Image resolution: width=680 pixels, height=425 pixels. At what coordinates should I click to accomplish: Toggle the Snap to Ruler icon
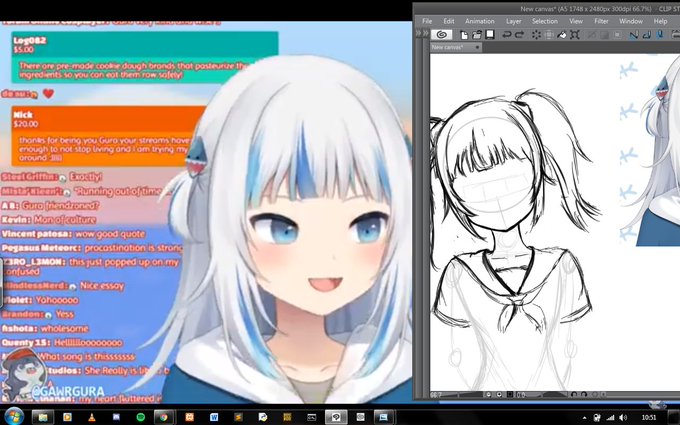(634, 35)
